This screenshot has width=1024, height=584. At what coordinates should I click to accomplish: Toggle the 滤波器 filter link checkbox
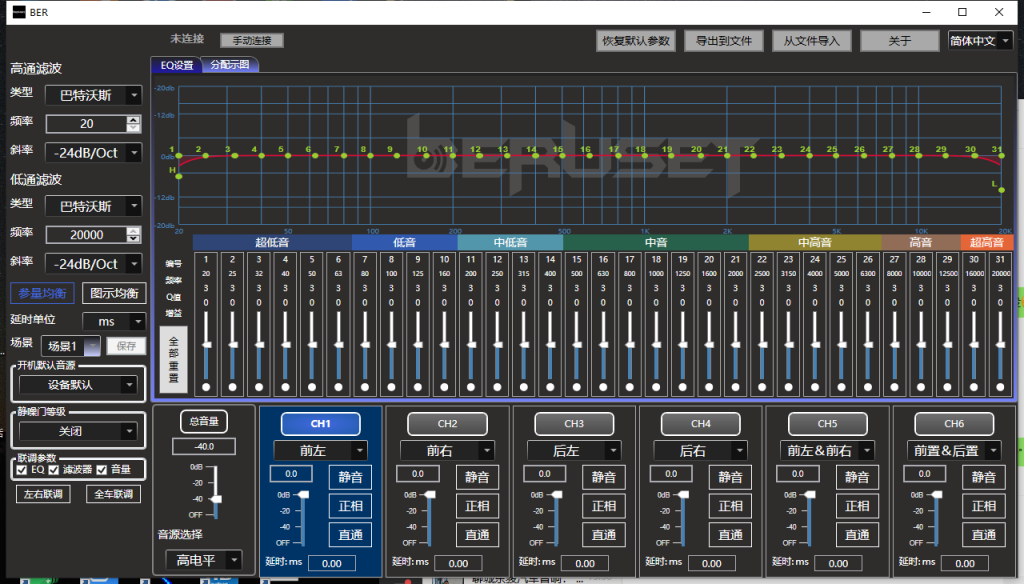click(x=54, y=470)
